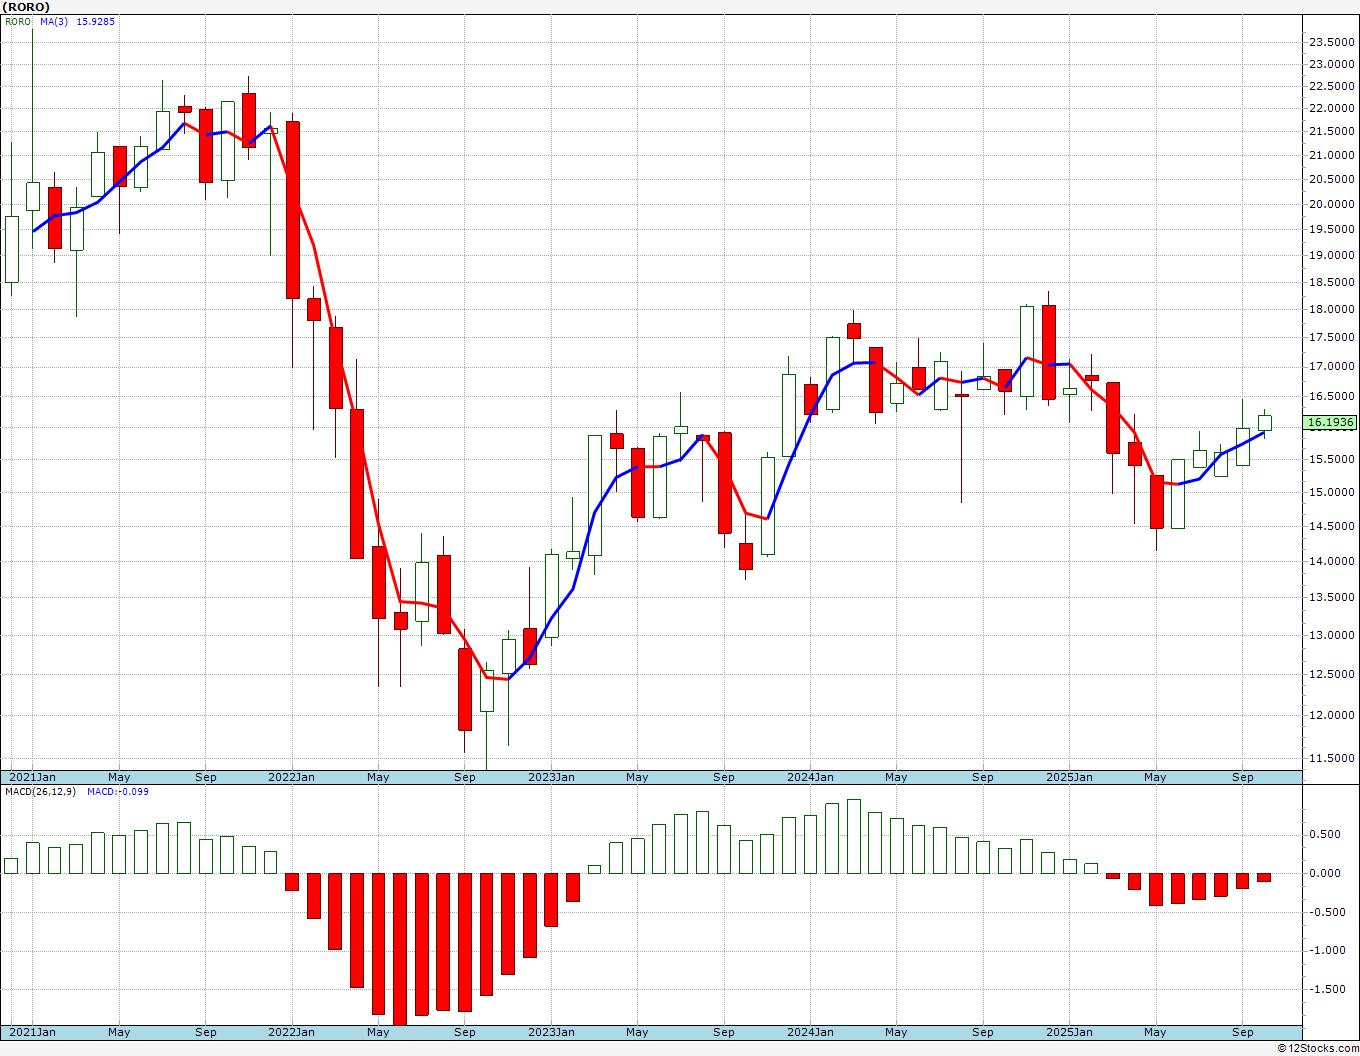
Task: Click the 17.0000 price axis label
Action: [x=1332, y=367]
